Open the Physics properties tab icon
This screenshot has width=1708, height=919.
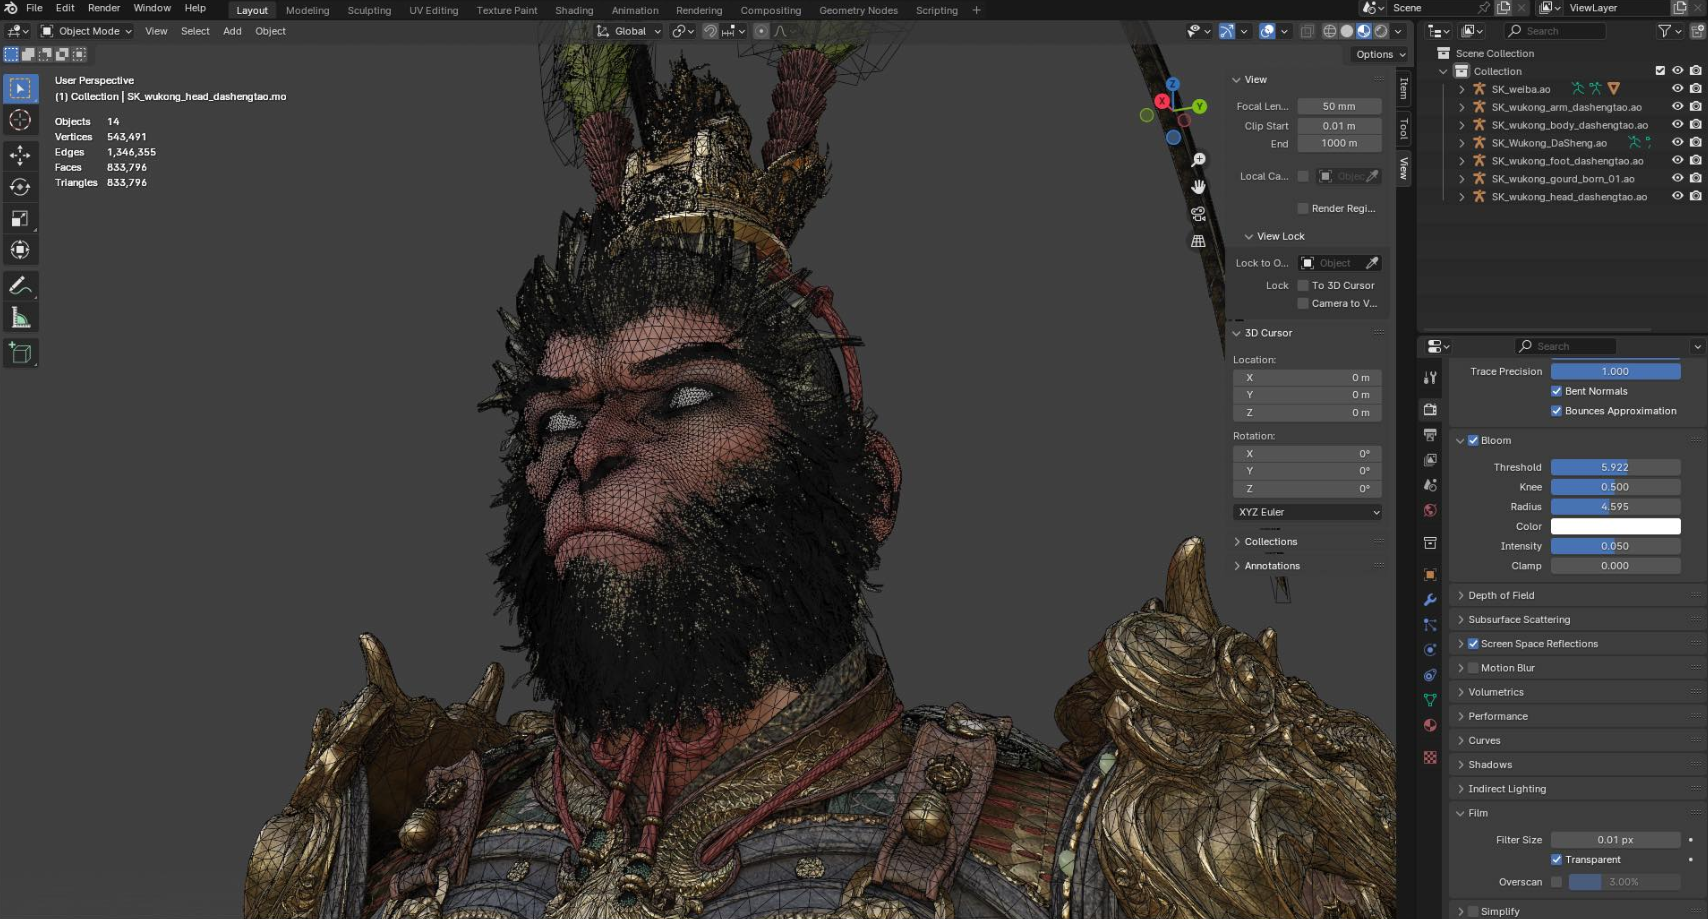coord(1430,650)
